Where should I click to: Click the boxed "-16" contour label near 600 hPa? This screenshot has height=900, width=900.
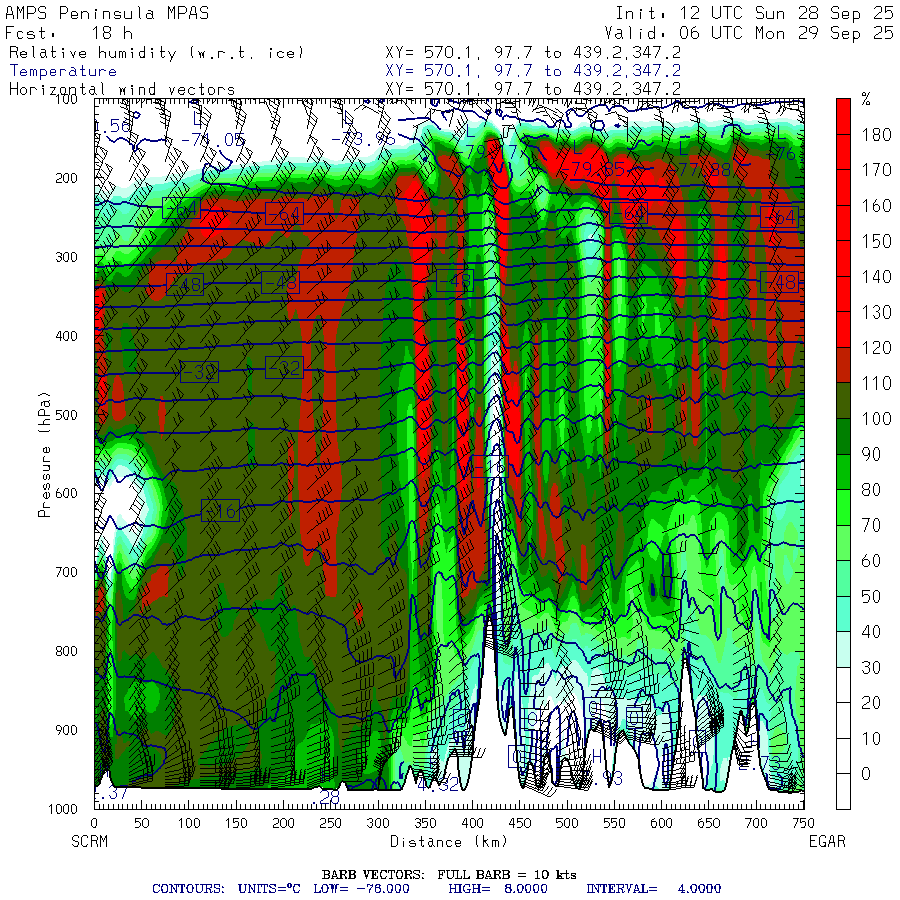tap(220, 510)
